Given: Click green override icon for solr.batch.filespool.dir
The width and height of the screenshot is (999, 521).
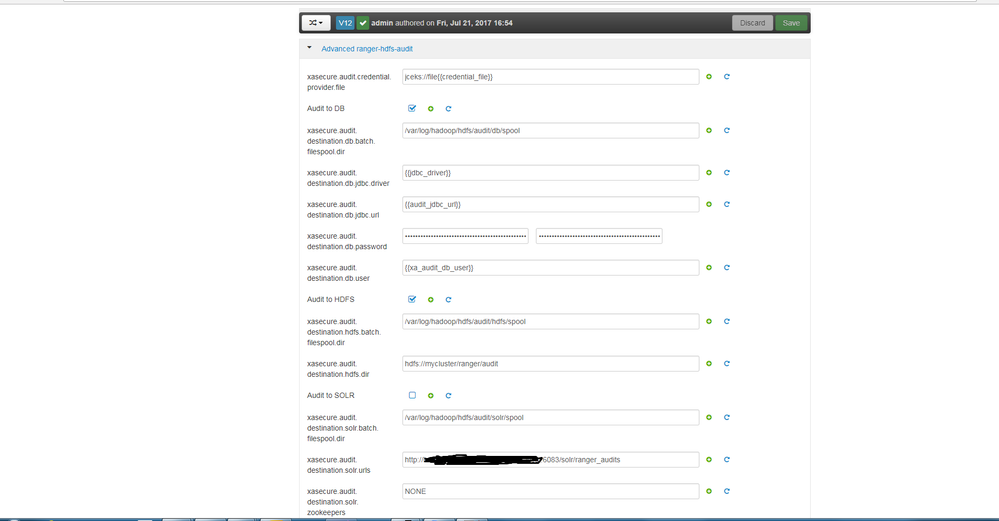Looking at the screenshot, I should click(708, 418).
